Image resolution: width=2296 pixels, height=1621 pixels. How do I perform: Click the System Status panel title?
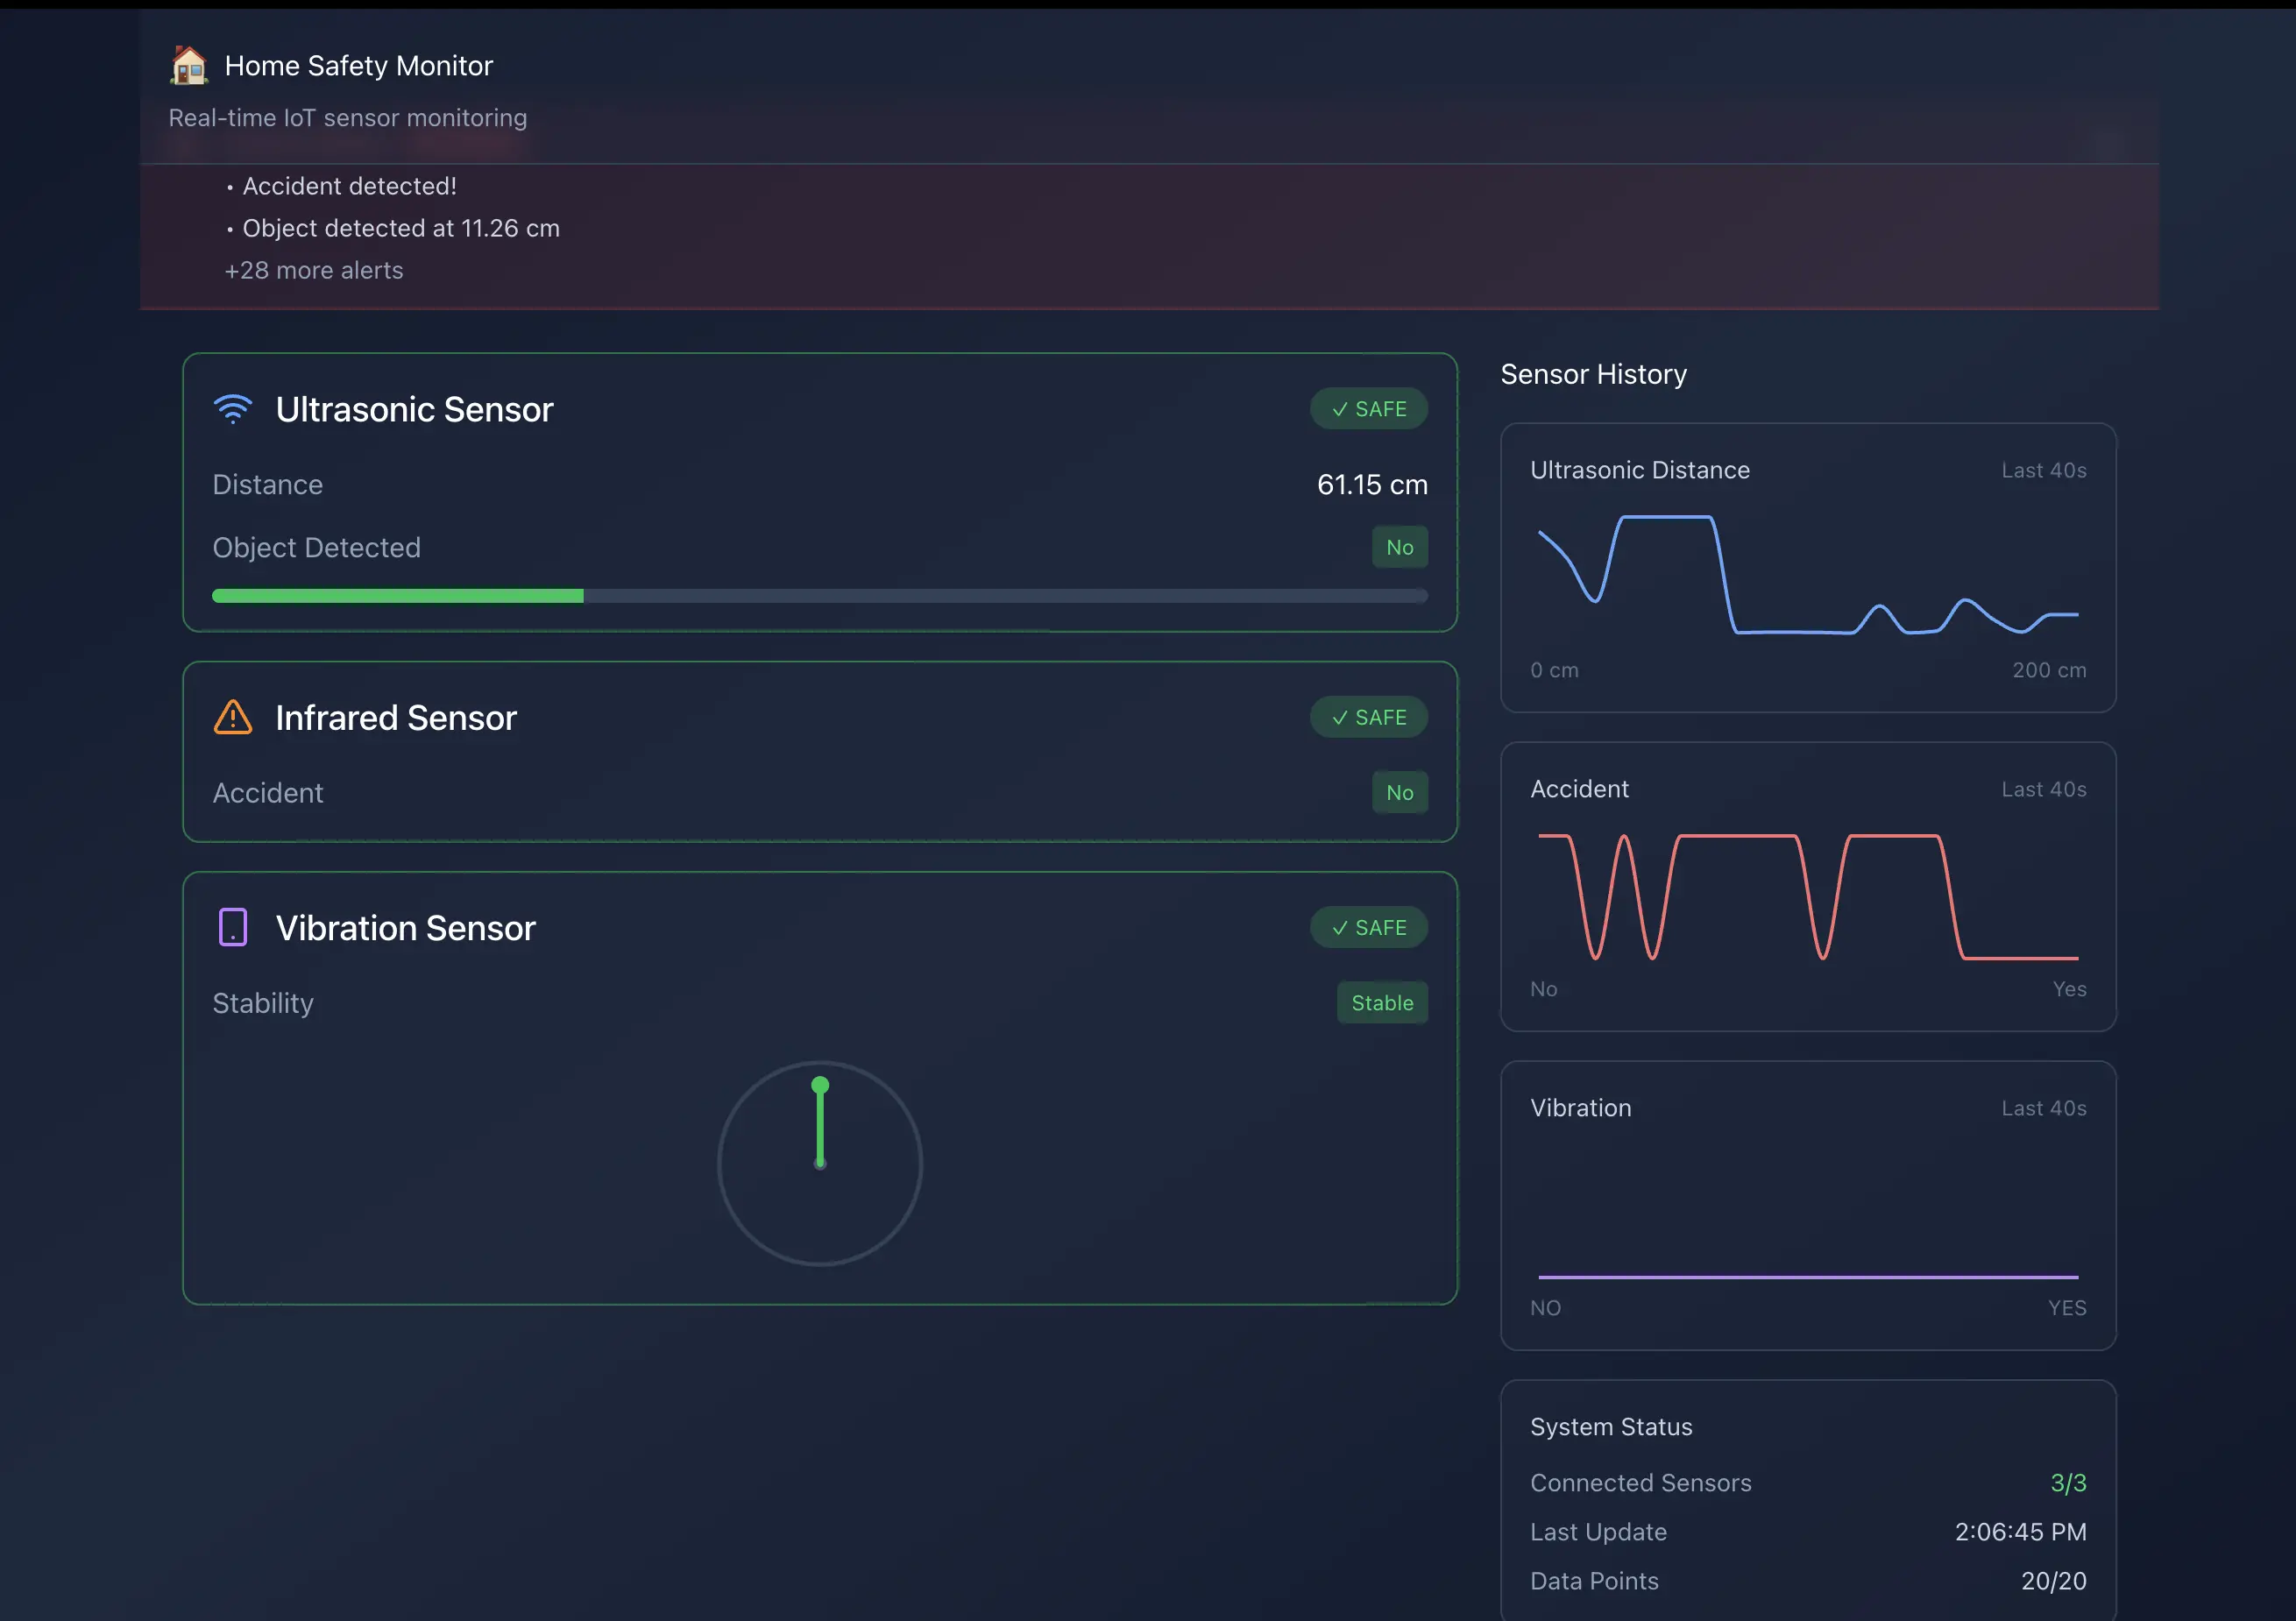point(1611,1427)
